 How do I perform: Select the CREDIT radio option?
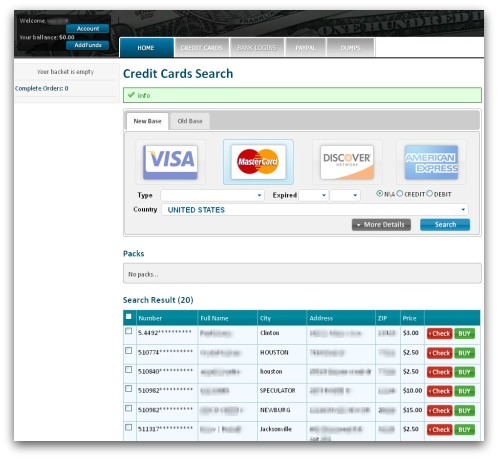tap(400, 193)
